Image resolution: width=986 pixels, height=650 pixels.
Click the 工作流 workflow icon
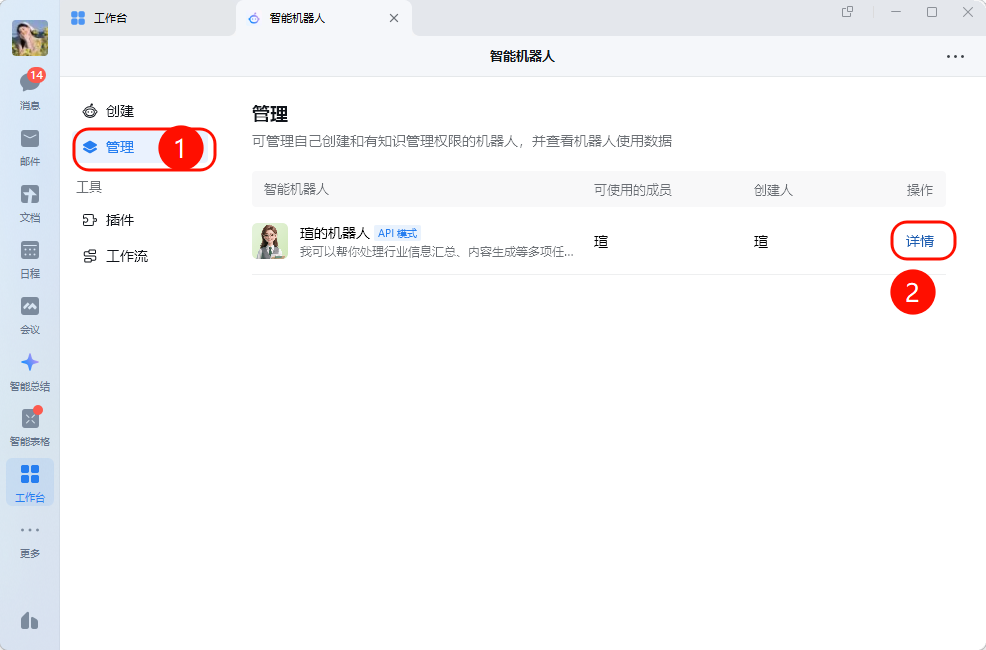[x=90, y=256]
